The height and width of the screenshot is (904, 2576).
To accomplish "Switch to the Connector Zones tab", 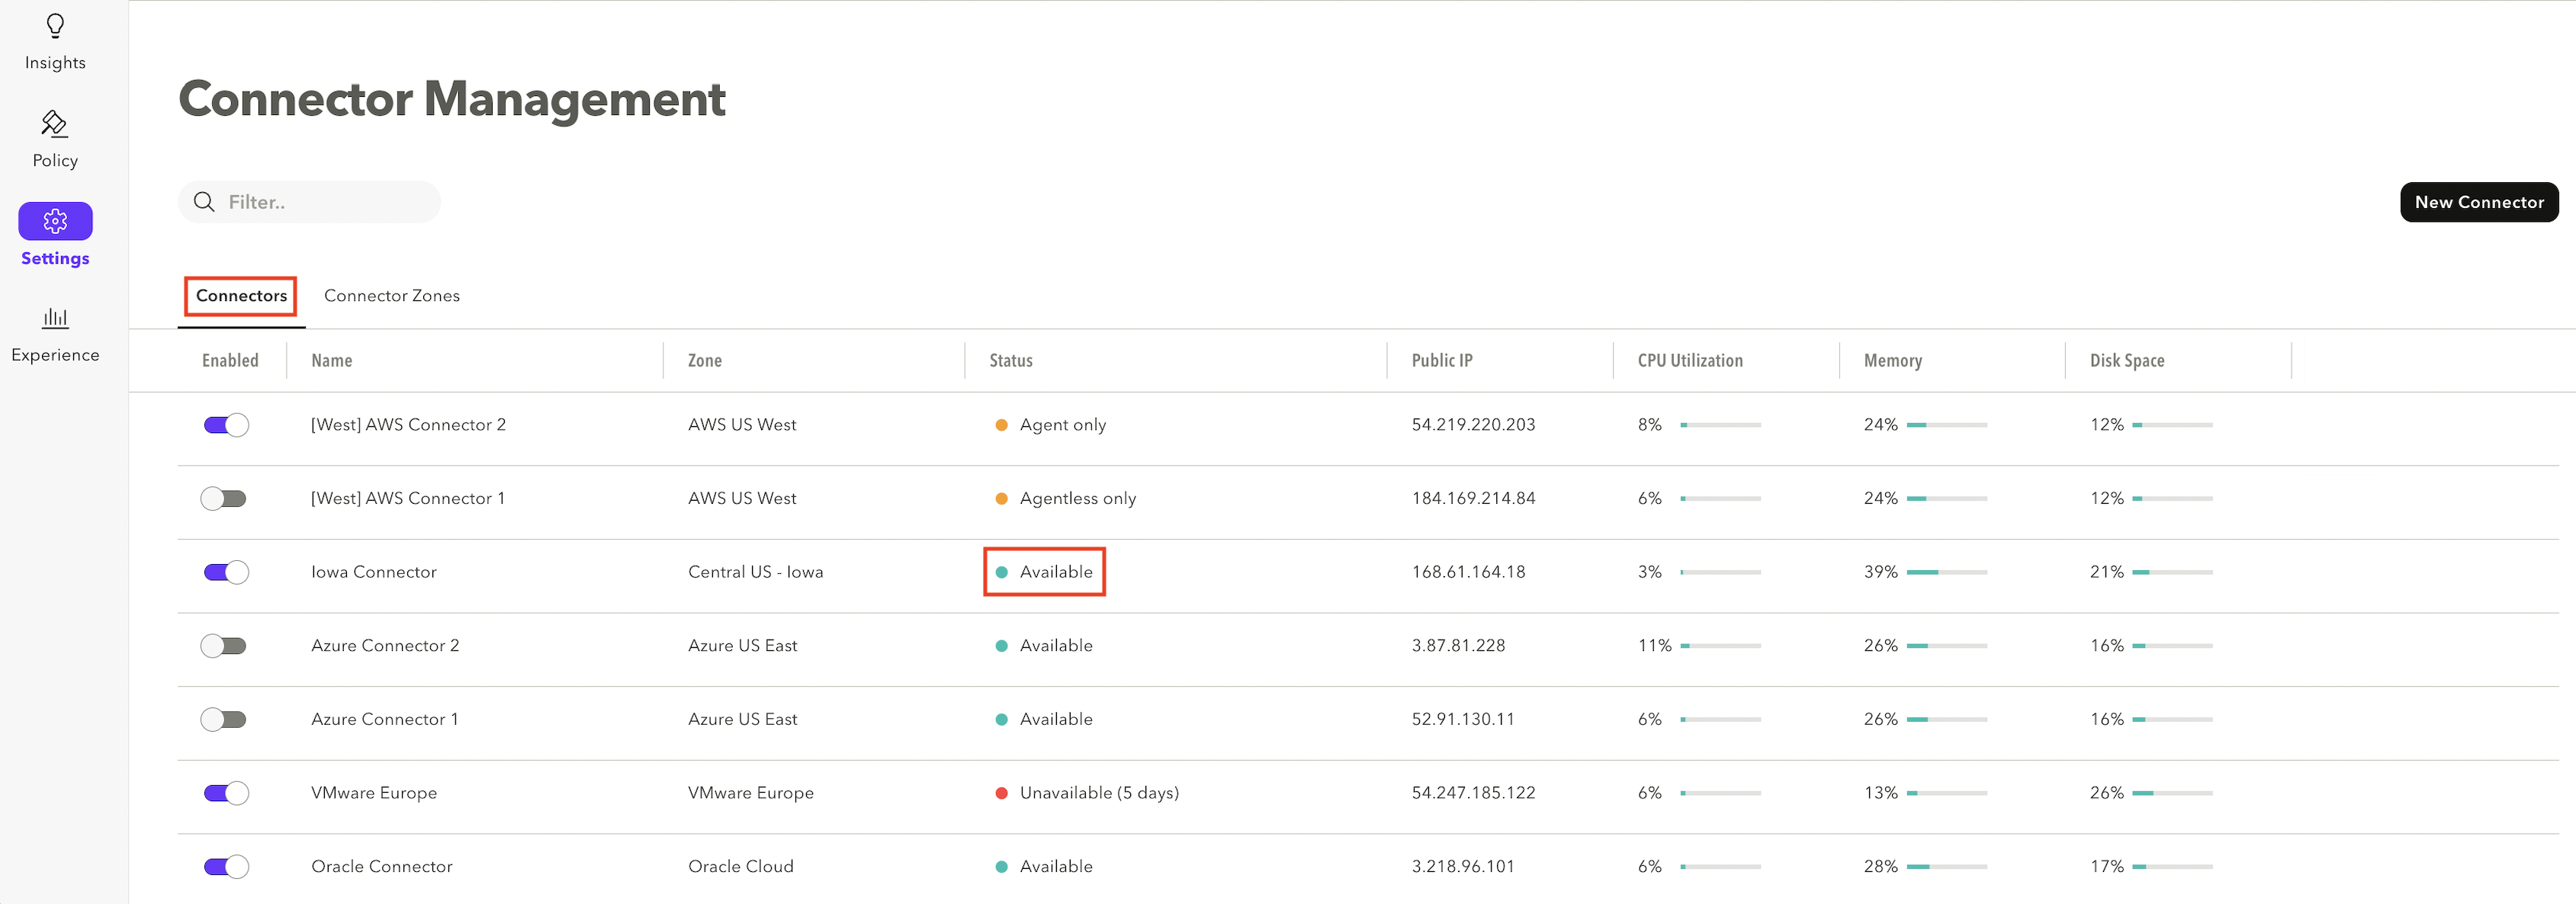I will pos(391,296).
